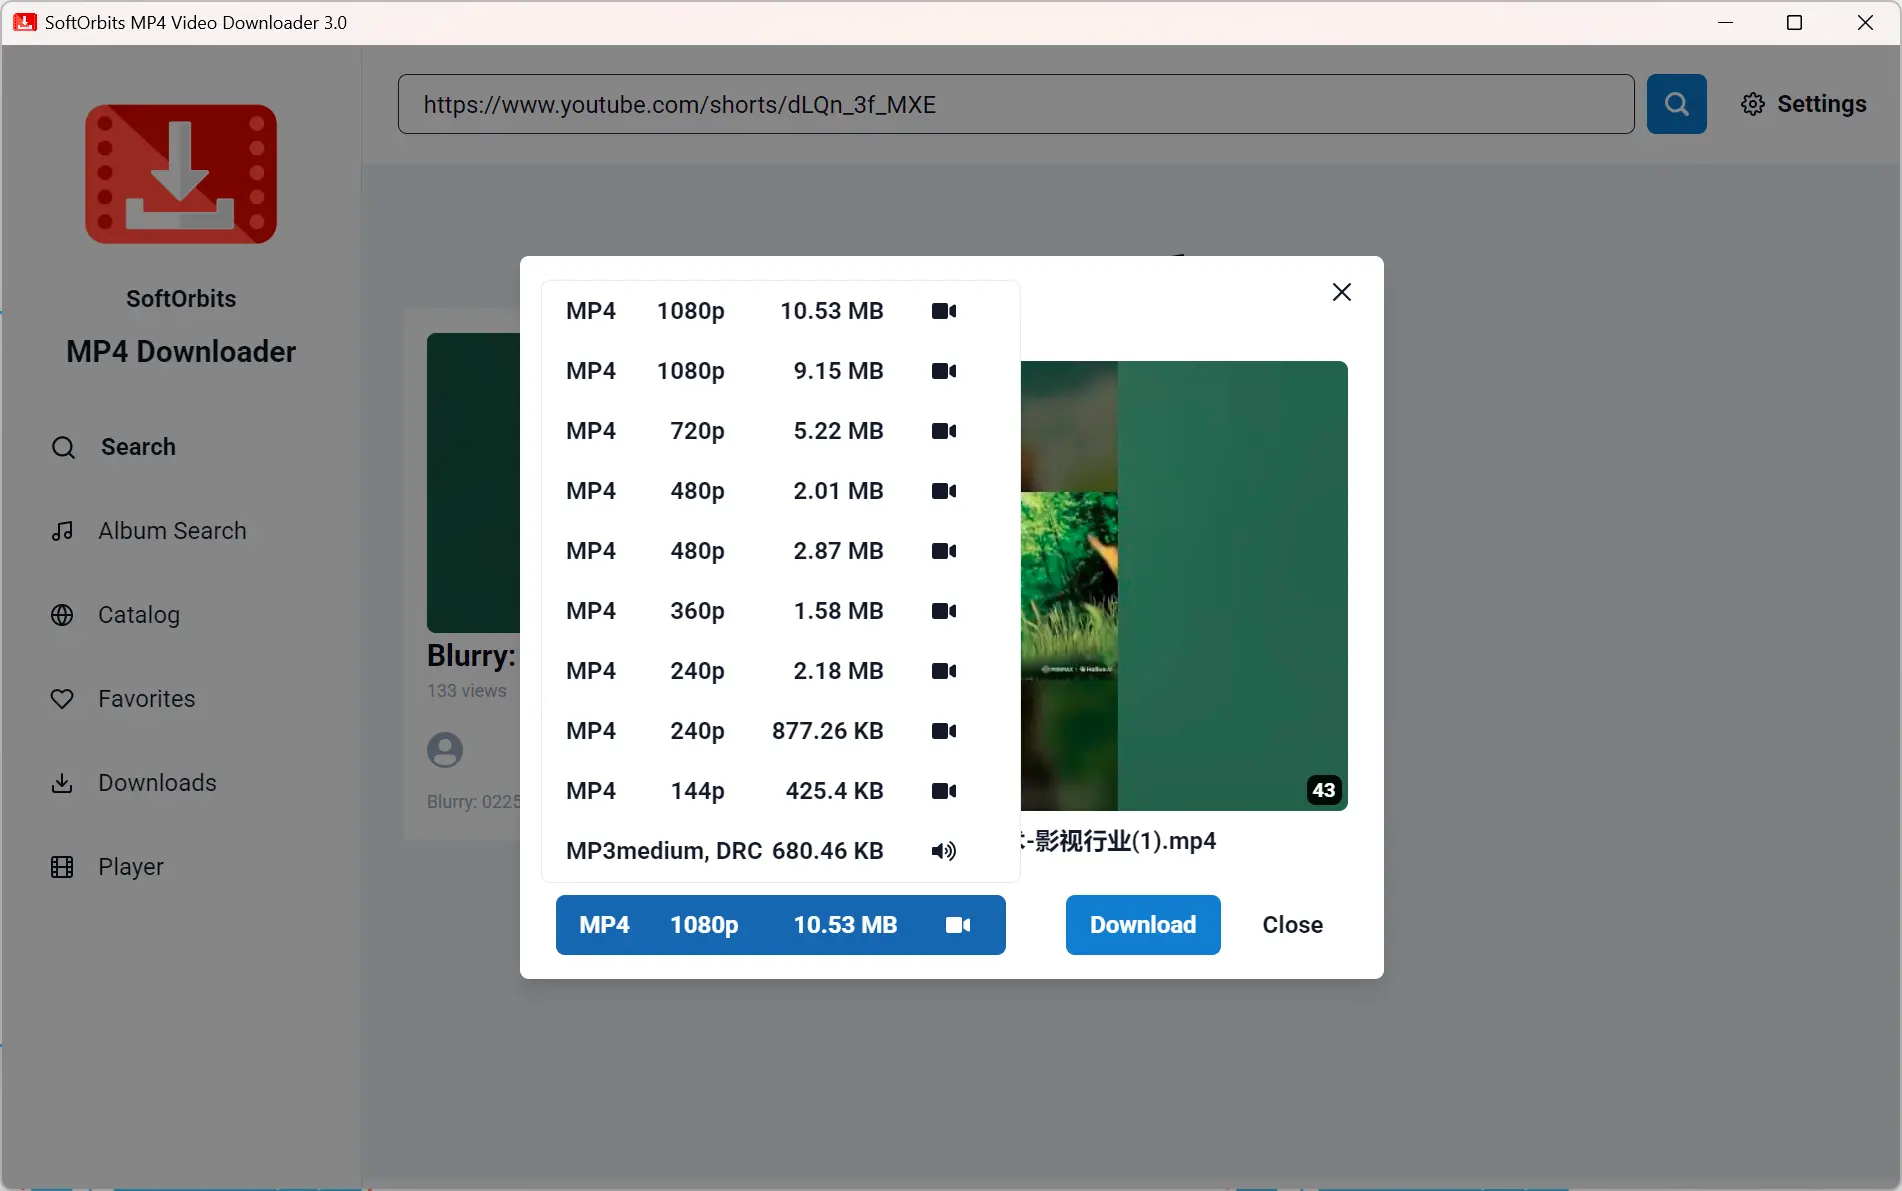The image size is (1902, 1191).
Task: Click camera icon on 2.18 MB row
Action: click(x=944, y=671)
